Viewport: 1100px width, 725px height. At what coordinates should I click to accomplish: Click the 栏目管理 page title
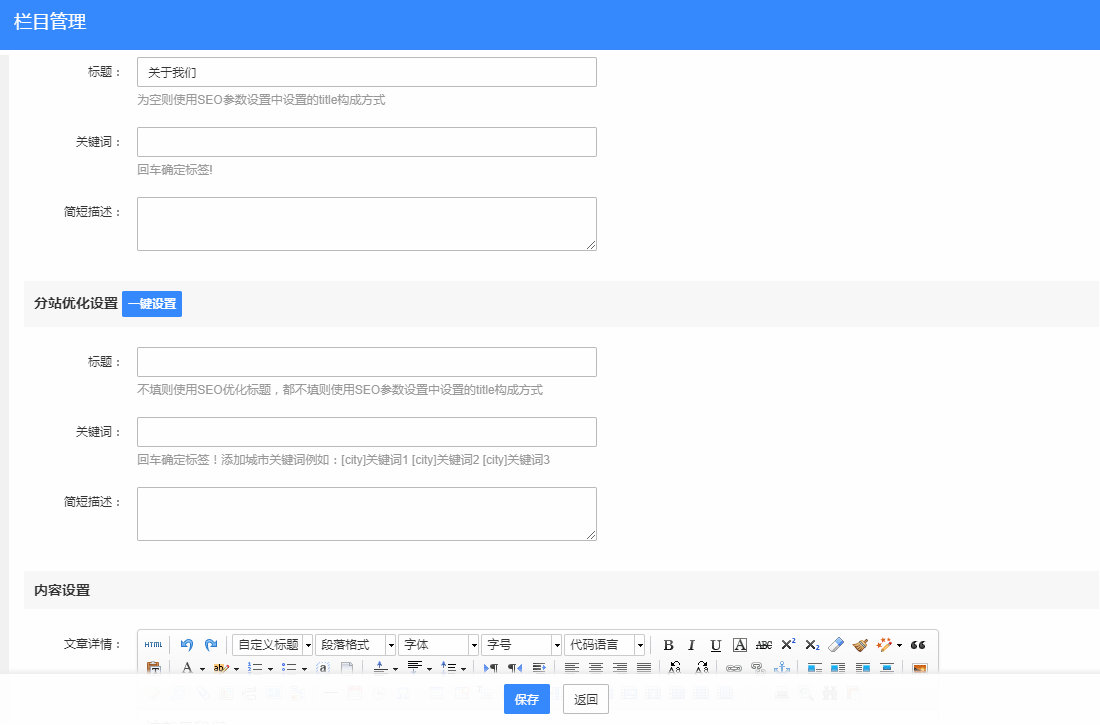[x=50, y=22]
